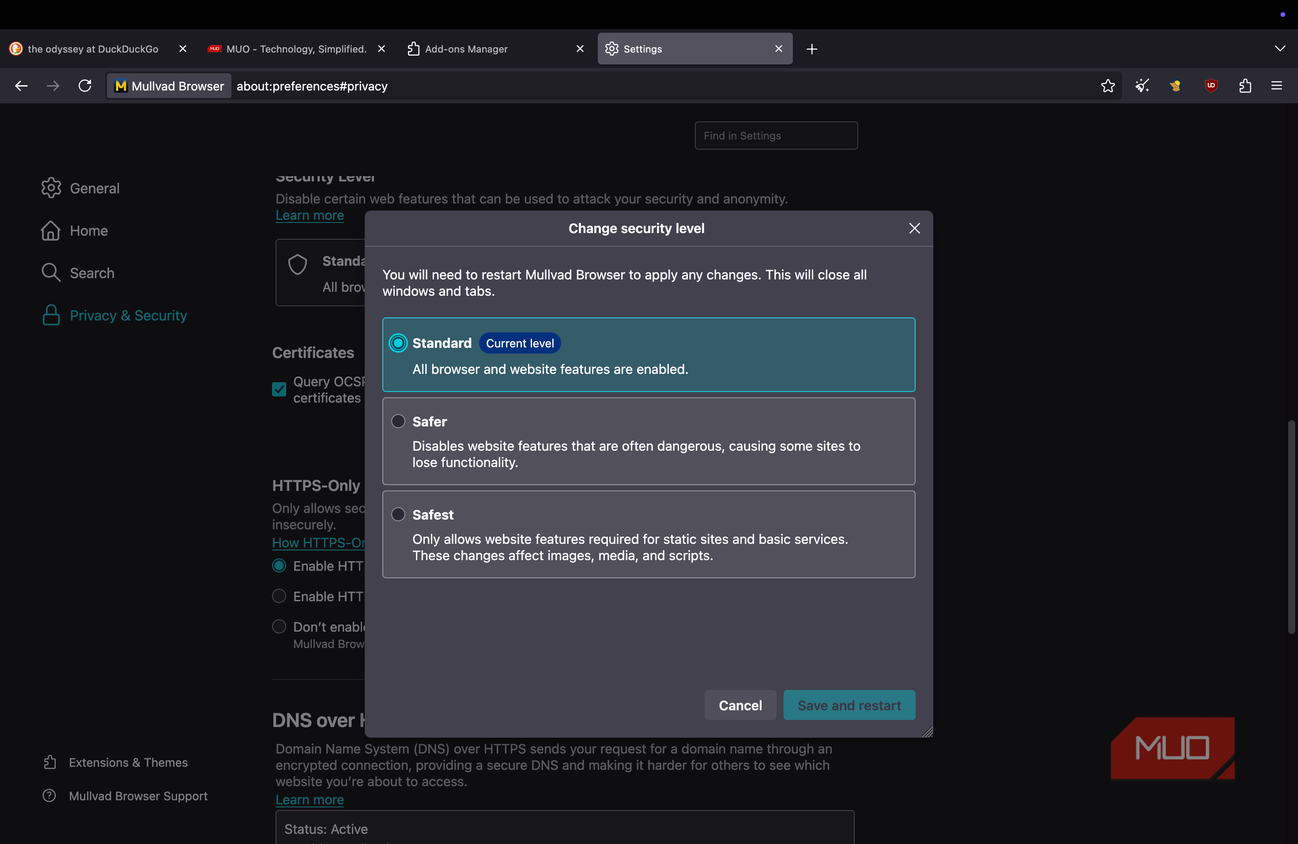List all tabs using the chevron

click(x=1280, y=49)
